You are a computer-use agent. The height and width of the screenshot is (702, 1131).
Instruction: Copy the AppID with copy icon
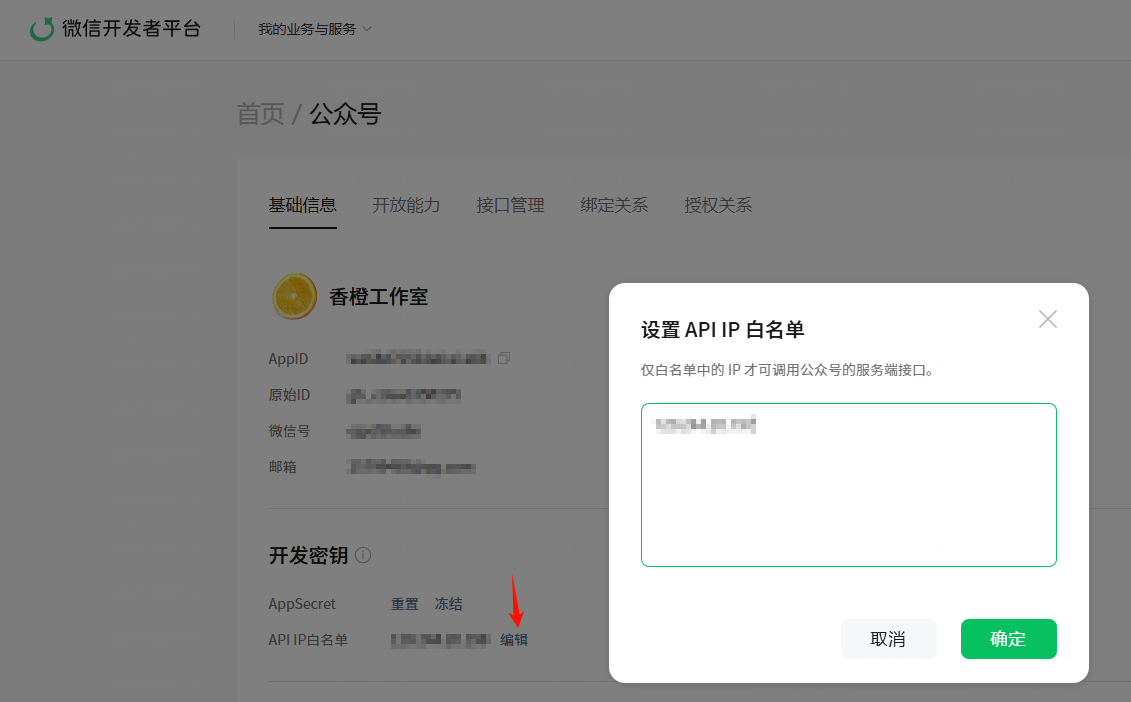coord(504,358)
